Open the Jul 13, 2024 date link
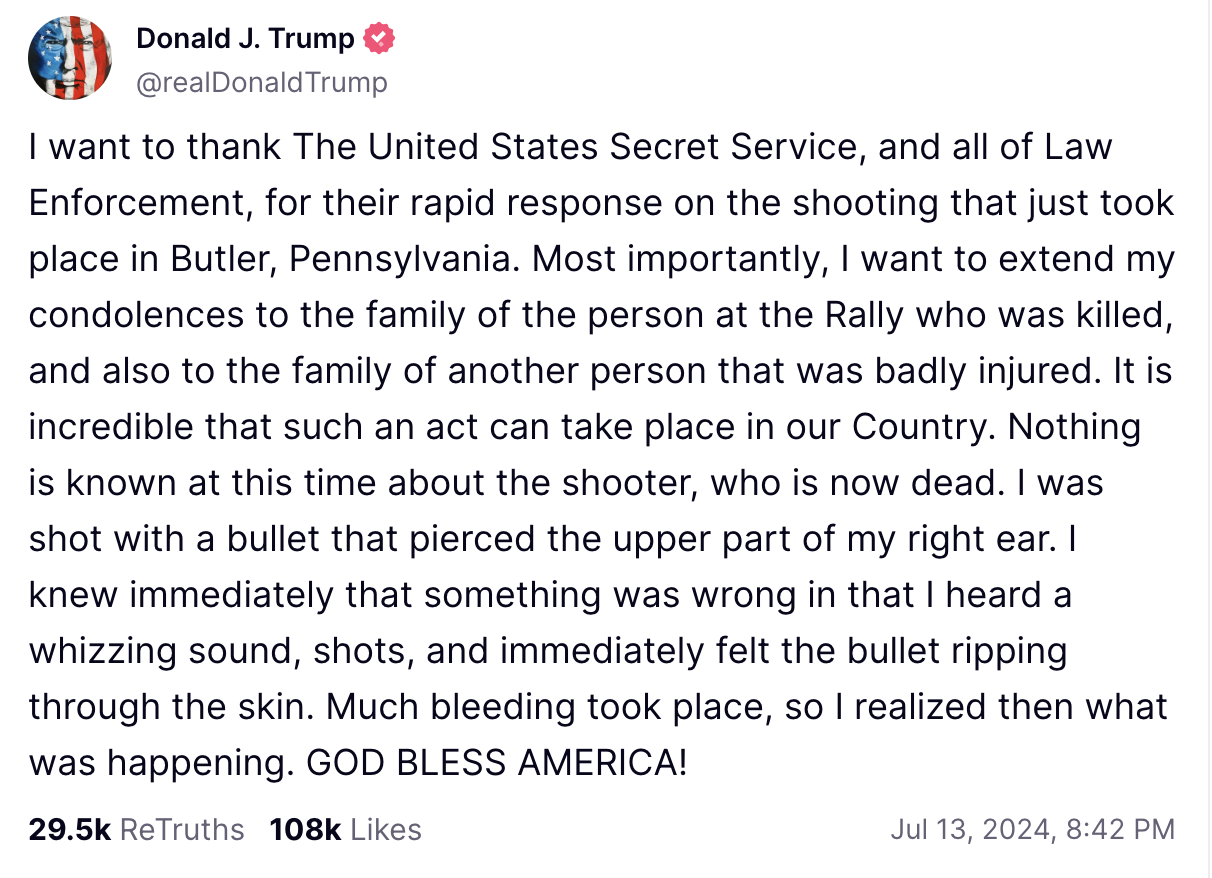The width and height of the screenshot is (1212, 878). point(972,829)
